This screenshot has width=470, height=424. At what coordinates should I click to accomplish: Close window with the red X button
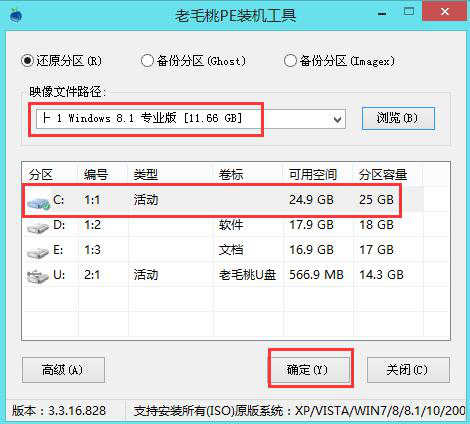coord(444,11)
